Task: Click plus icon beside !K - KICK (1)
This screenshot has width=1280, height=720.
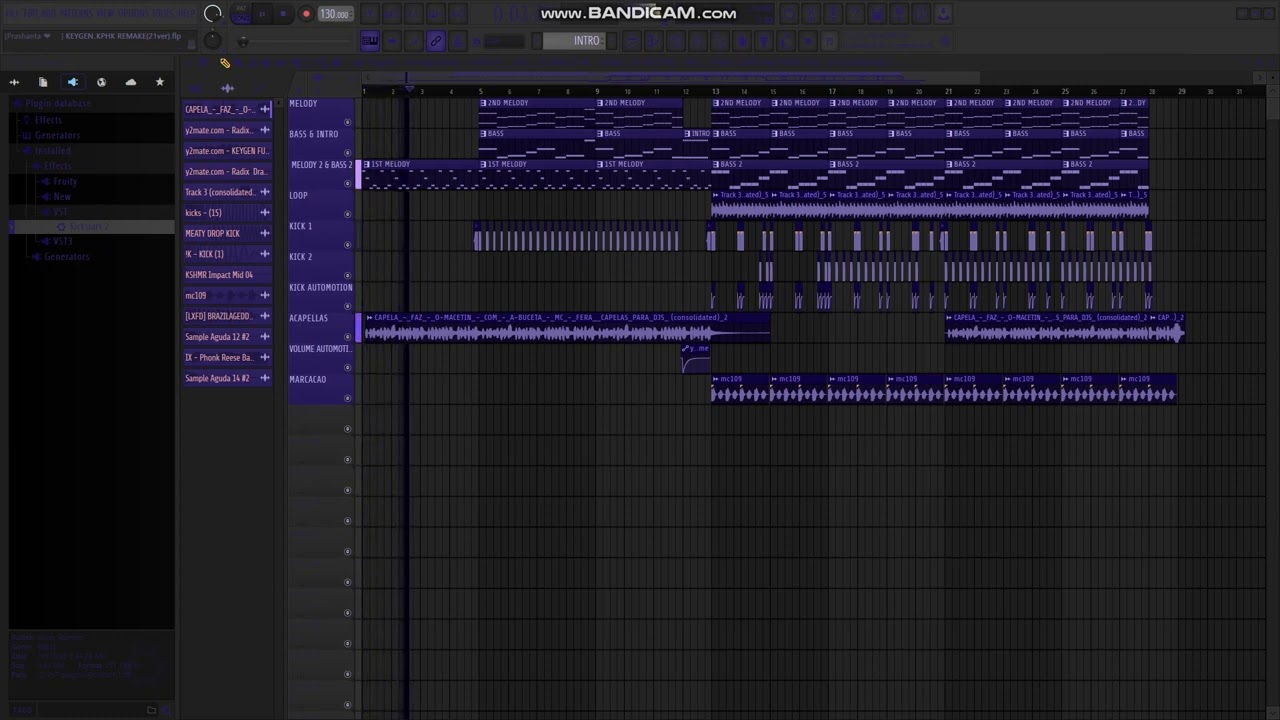Action: 265,254
